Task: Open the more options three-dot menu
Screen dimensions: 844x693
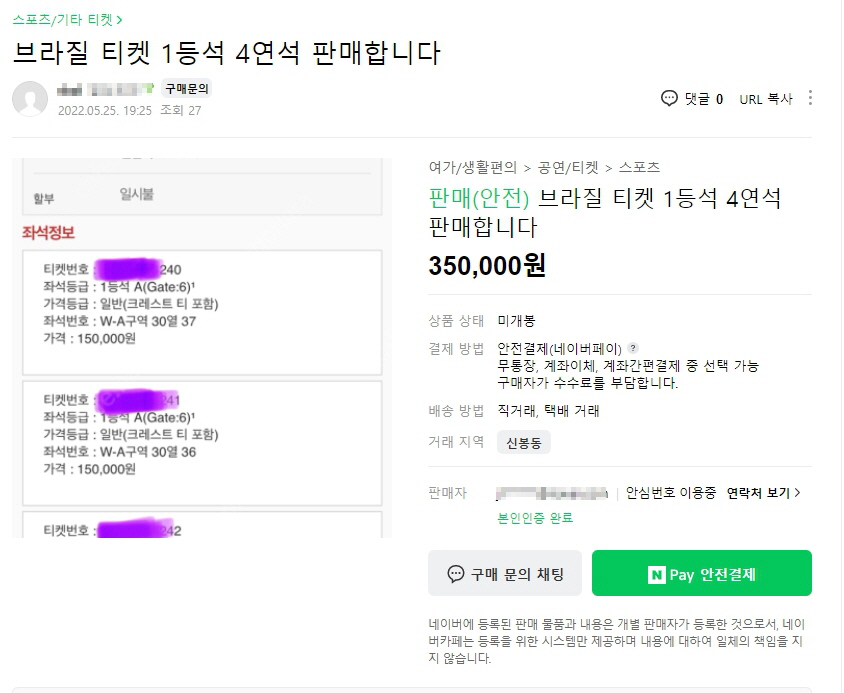Action: (810, 98)
